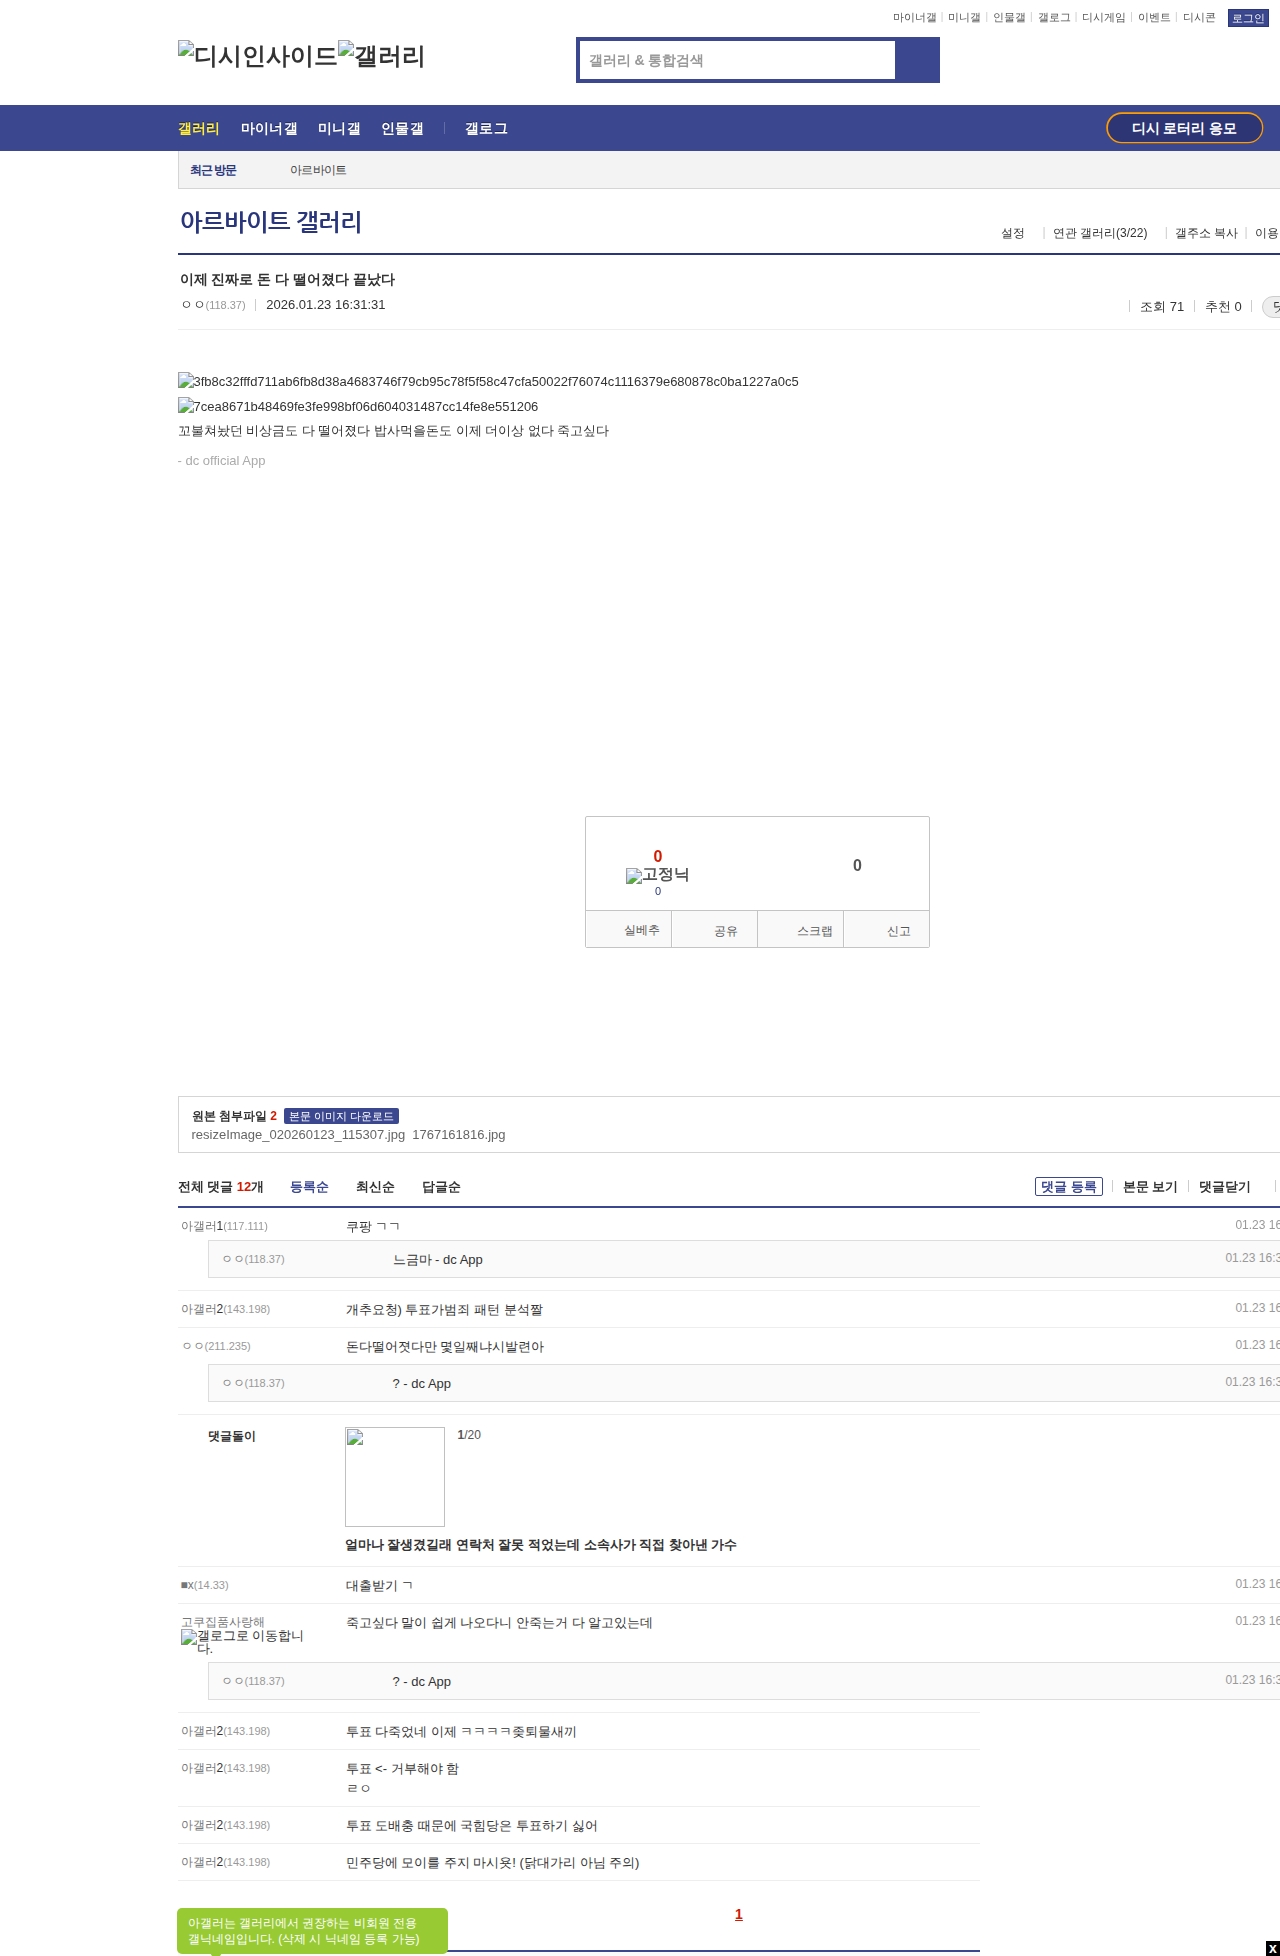Click the 고정닉 recommend icon
Image resolution: width=1280 pixels, height=1956 pixels.
657,875
